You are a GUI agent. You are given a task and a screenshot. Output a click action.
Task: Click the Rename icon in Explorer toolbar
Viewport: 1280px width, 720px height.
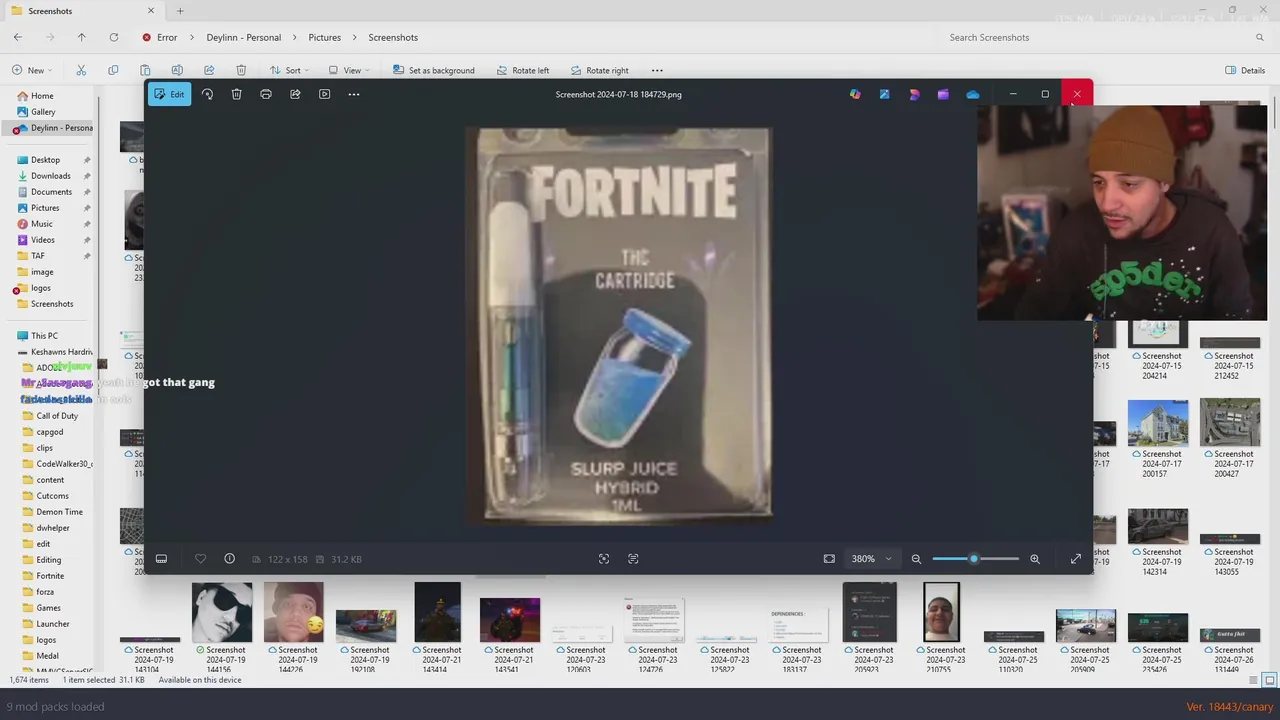tap(177, 70)
